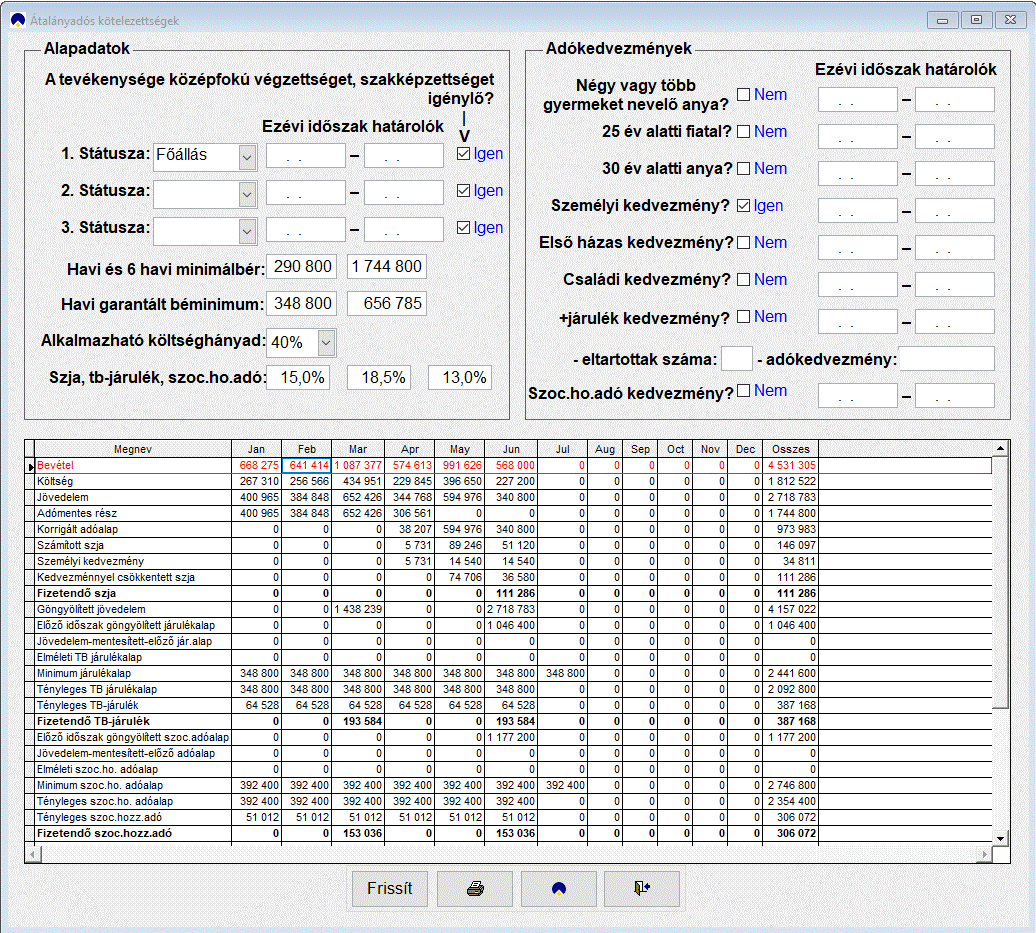
Task: Open the 1. Státusza dropdown showing Főállás
Action: (x=247, y=157)
